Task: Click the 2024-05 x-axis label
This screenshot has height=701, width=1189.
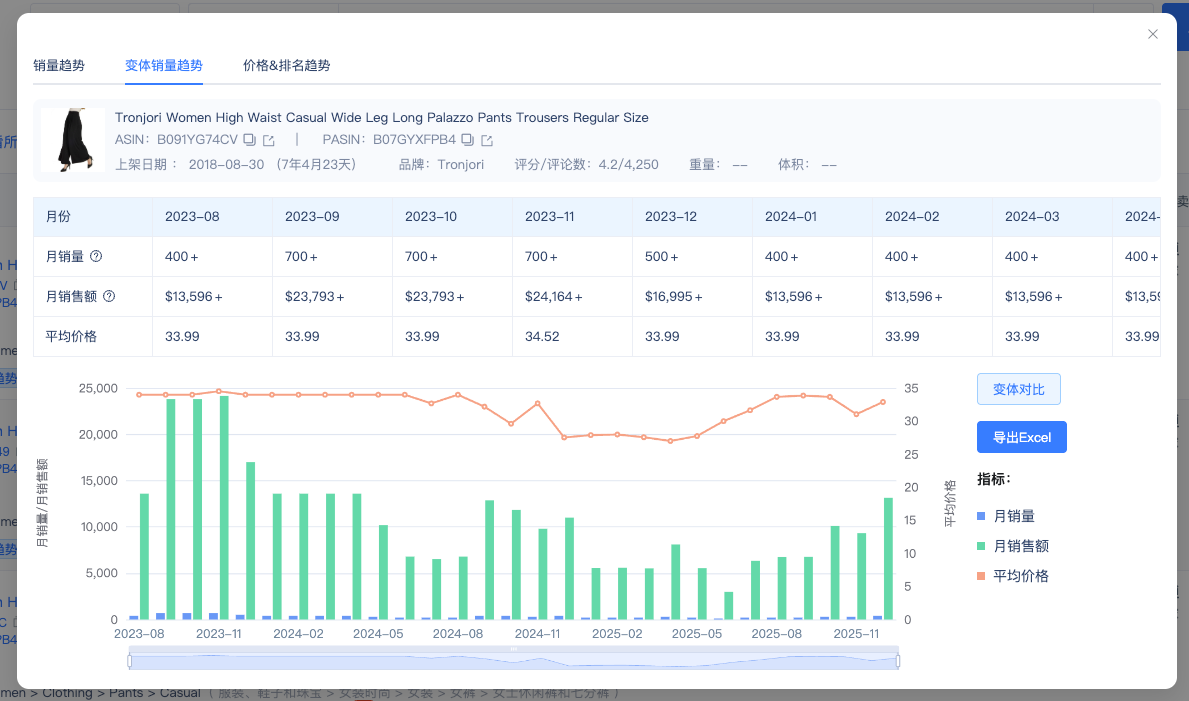Action: point(378,633)
